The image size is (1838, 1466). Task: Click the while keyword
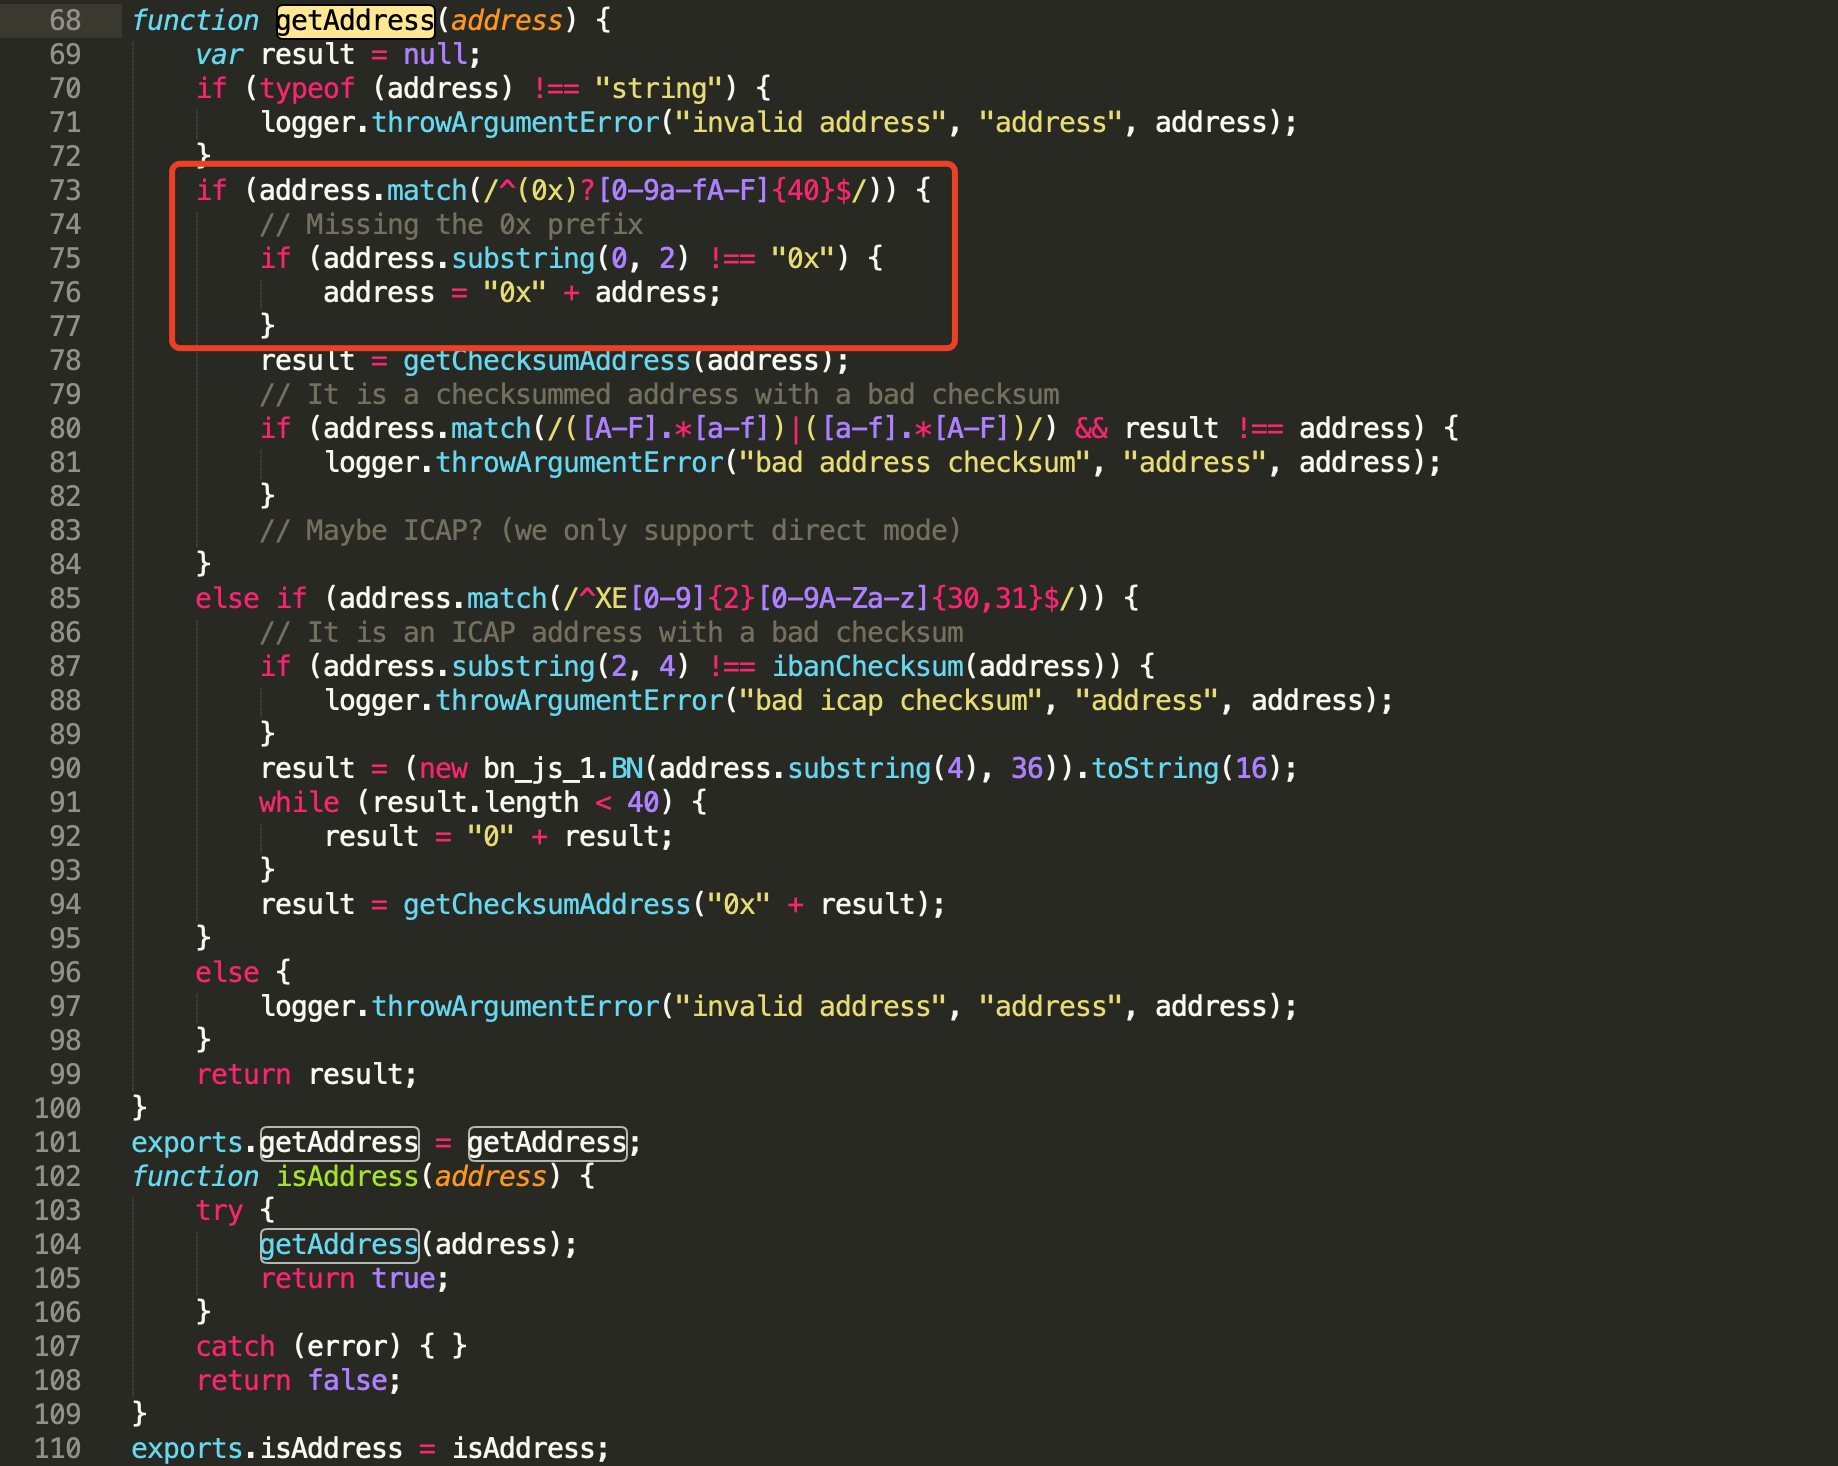[x=299, y=802]
